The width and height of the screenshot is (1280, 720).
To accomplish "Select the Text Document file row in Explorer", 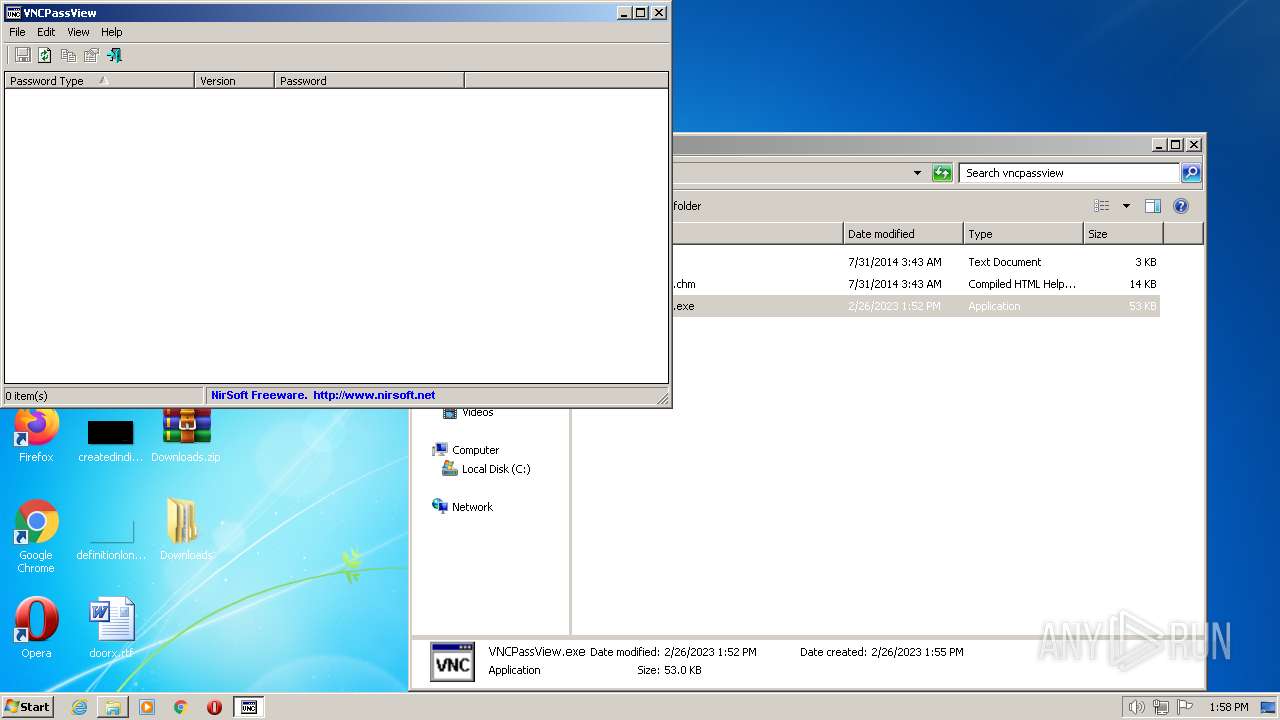I will click(x=916, y=262).
